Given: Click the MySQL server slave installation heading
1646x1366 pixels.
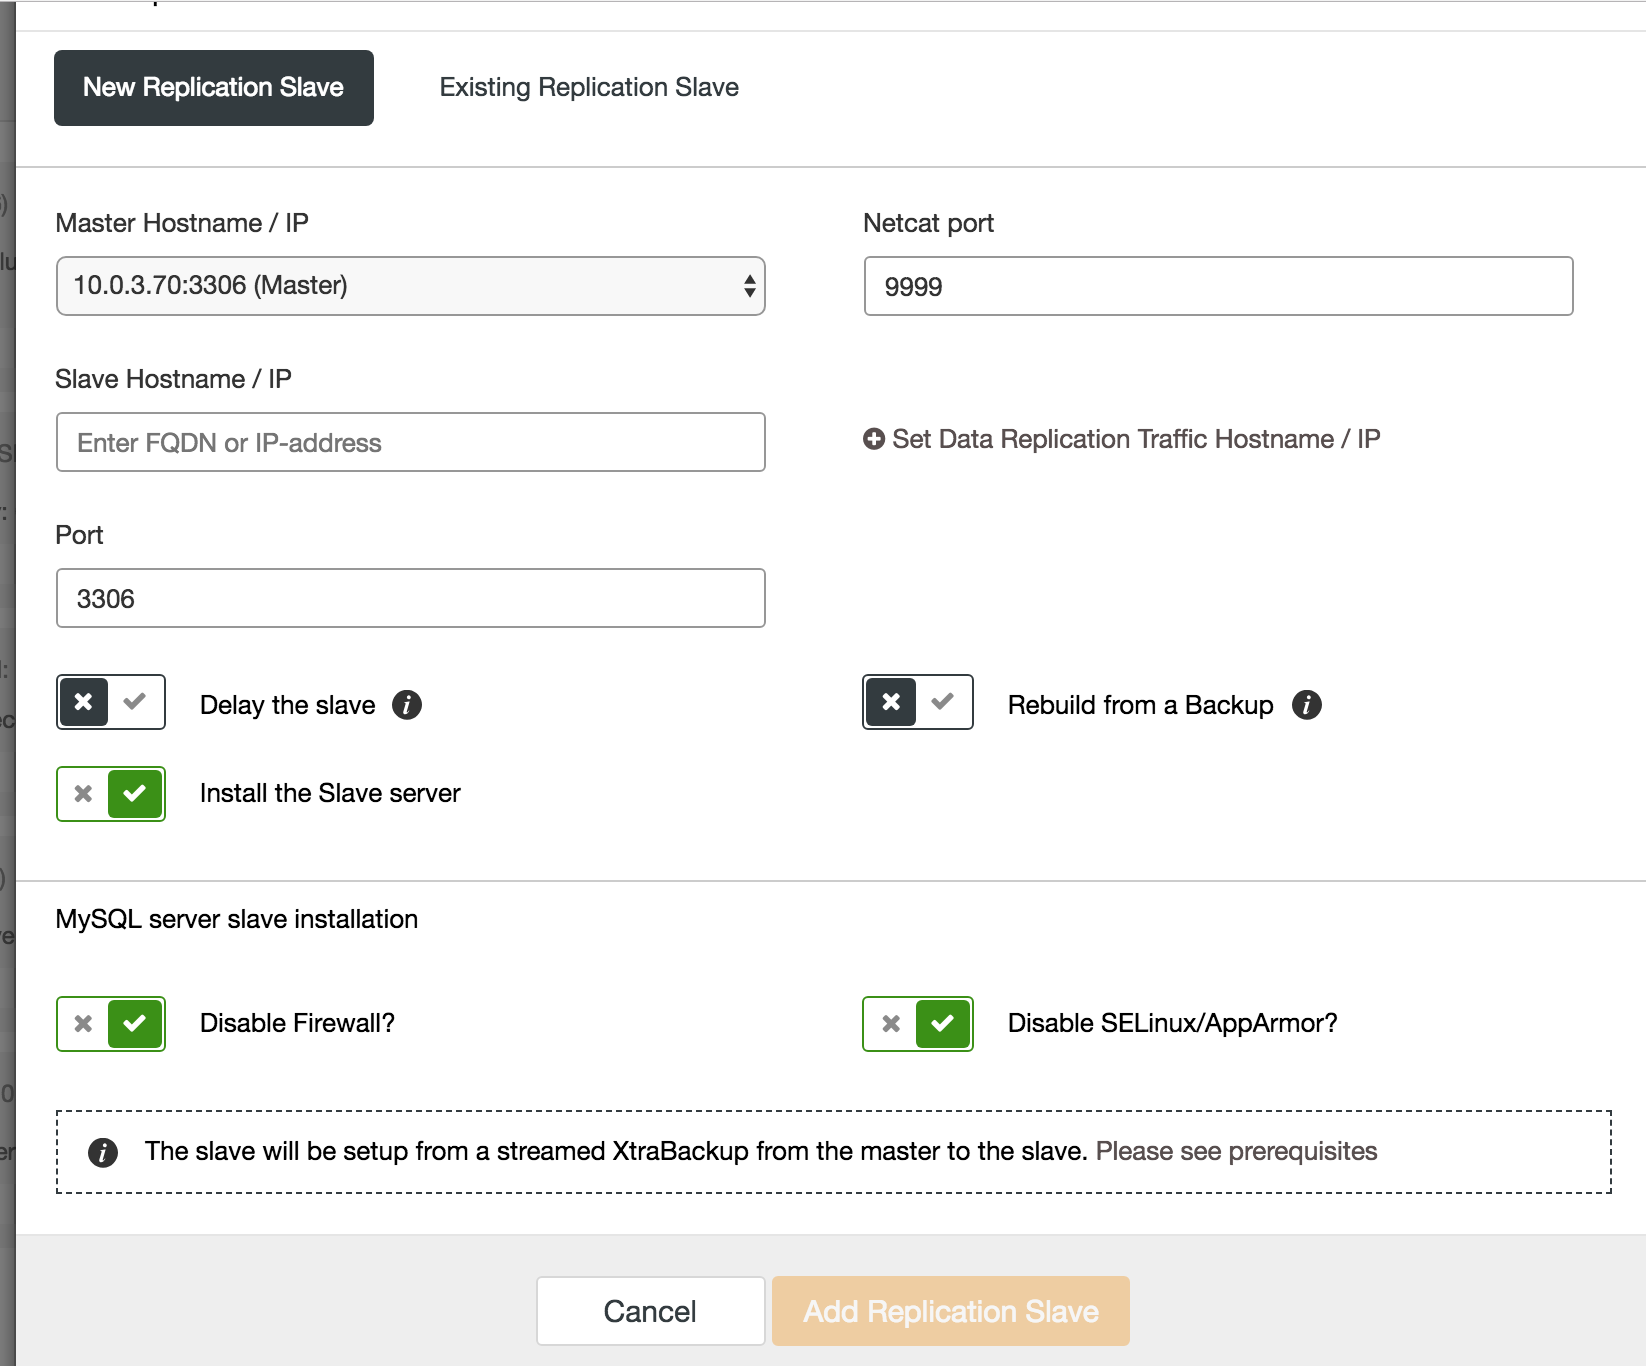Looking at the screenshot, I should 237,919.
